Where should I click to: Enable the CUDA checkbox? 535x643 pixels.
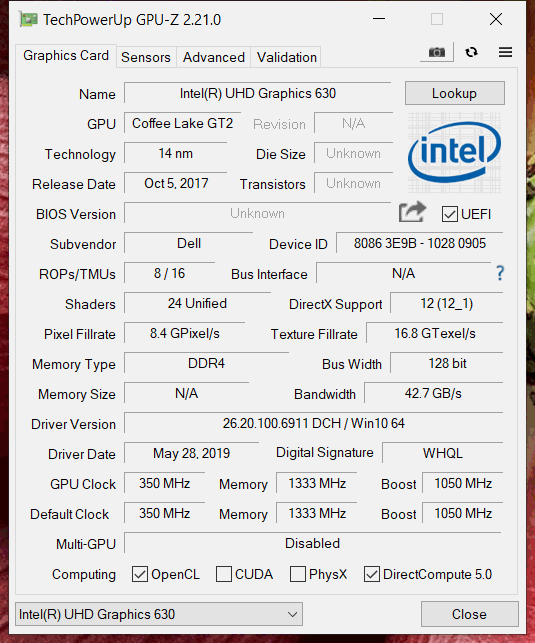[x=224, y=574]
